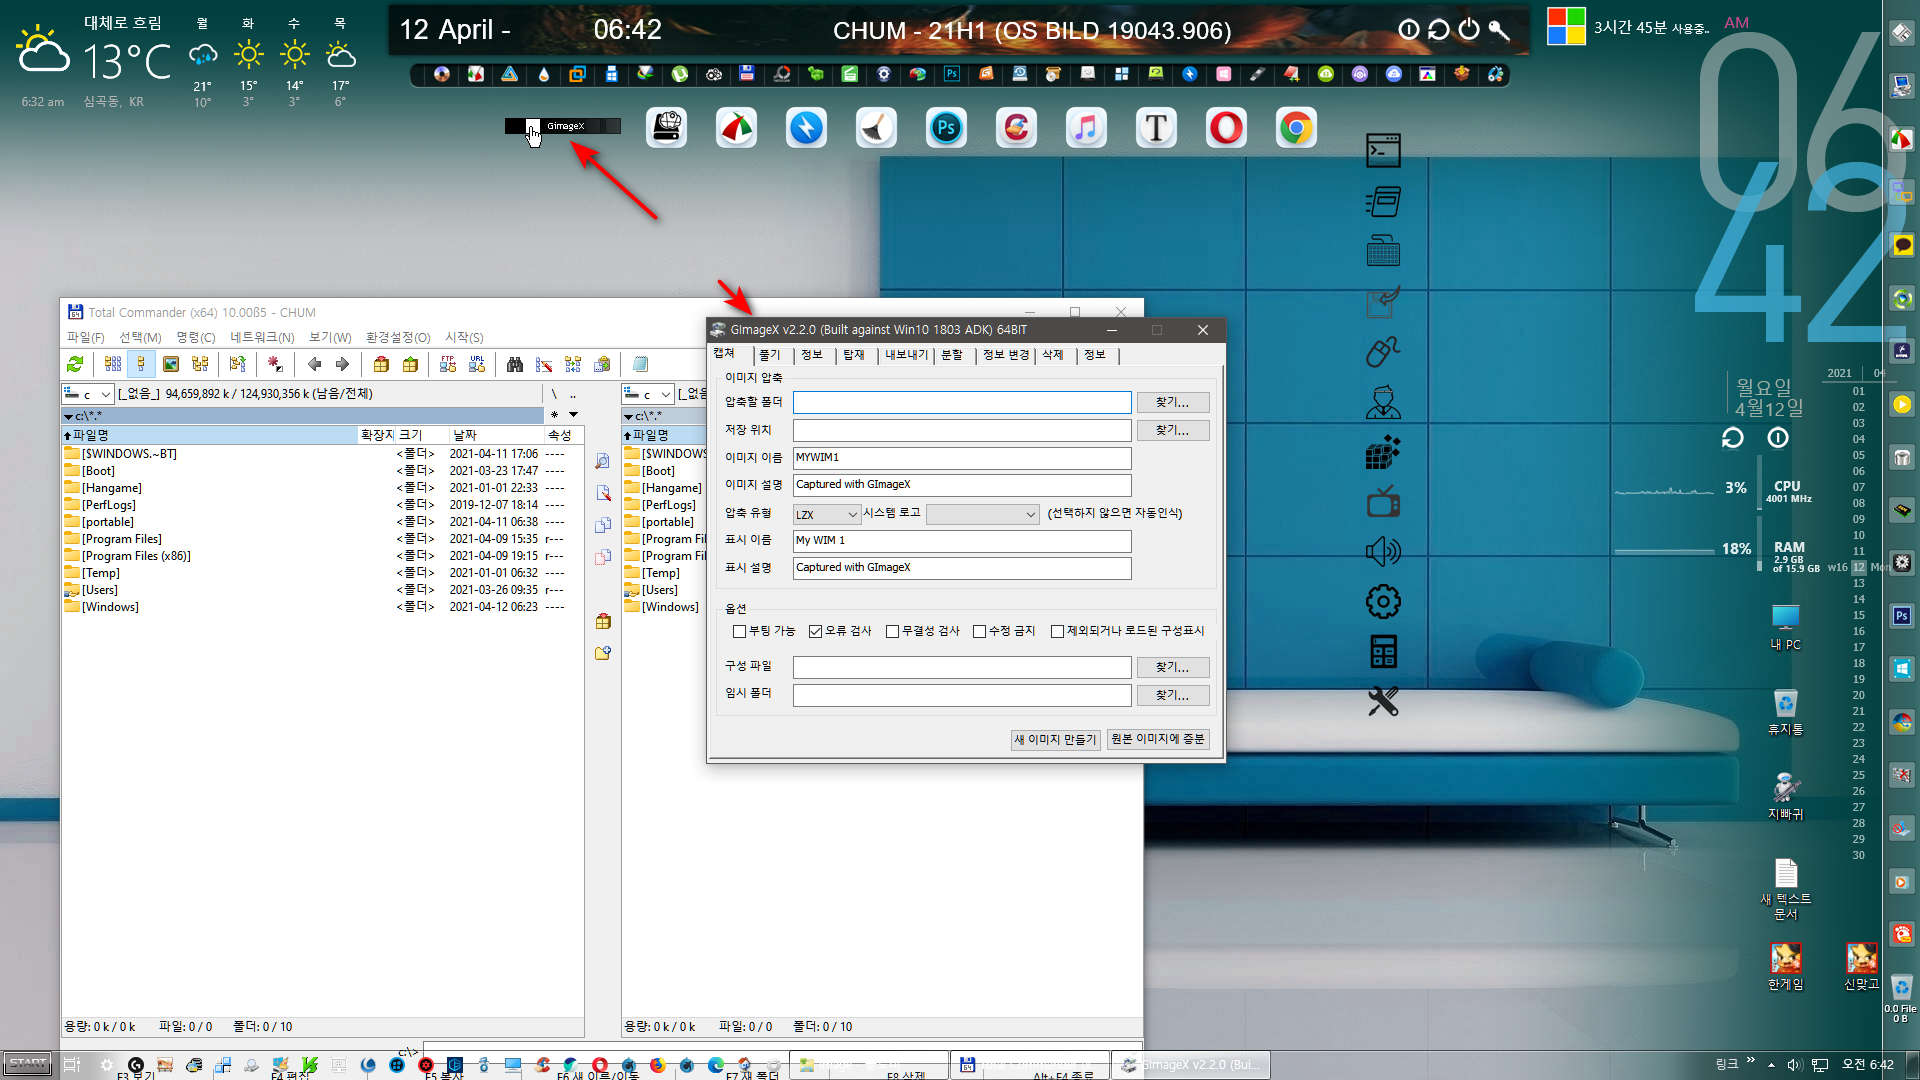Sort left panel by 날짜 column header

pos(495,435)
